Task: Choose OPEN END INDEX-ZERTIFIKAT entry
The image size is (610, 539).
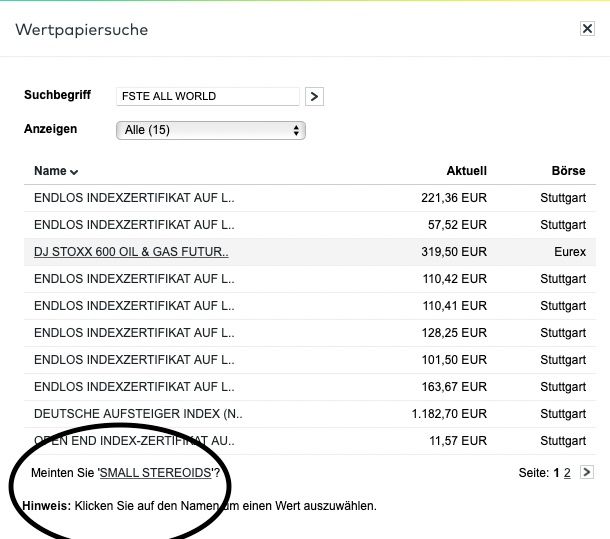Action: click(x=134, y=441)
